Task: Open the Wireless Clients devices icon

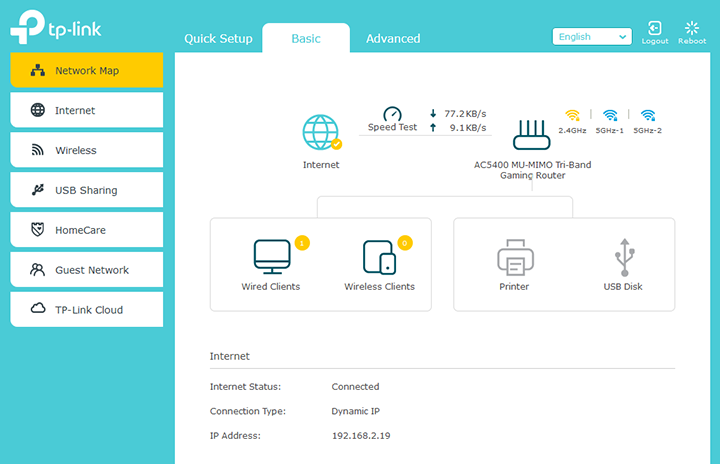Action: [x=379, y=257]
